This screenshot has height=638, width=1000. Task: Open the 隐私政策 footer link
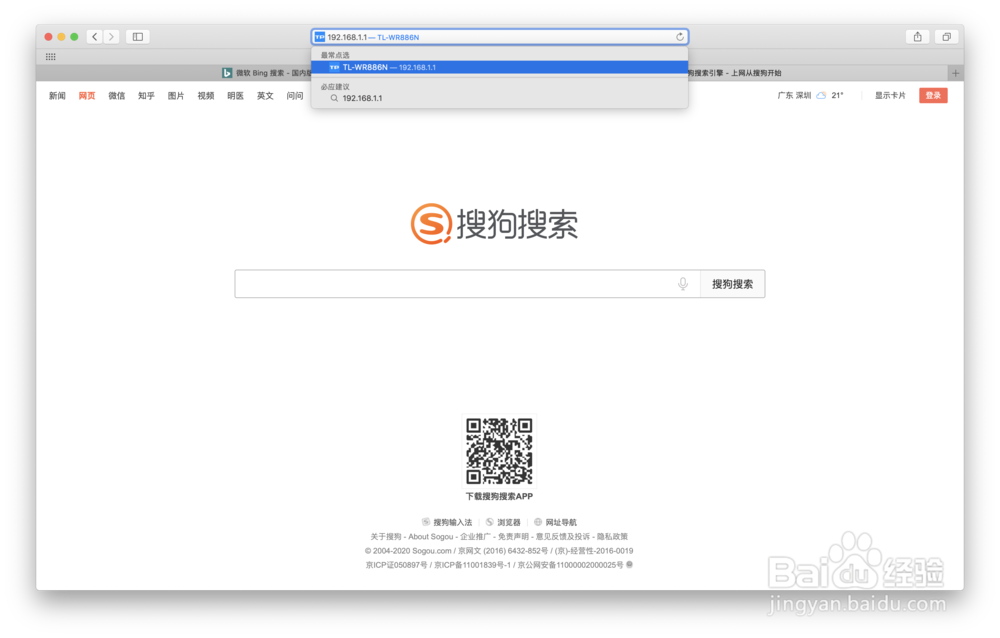(612, 537)
